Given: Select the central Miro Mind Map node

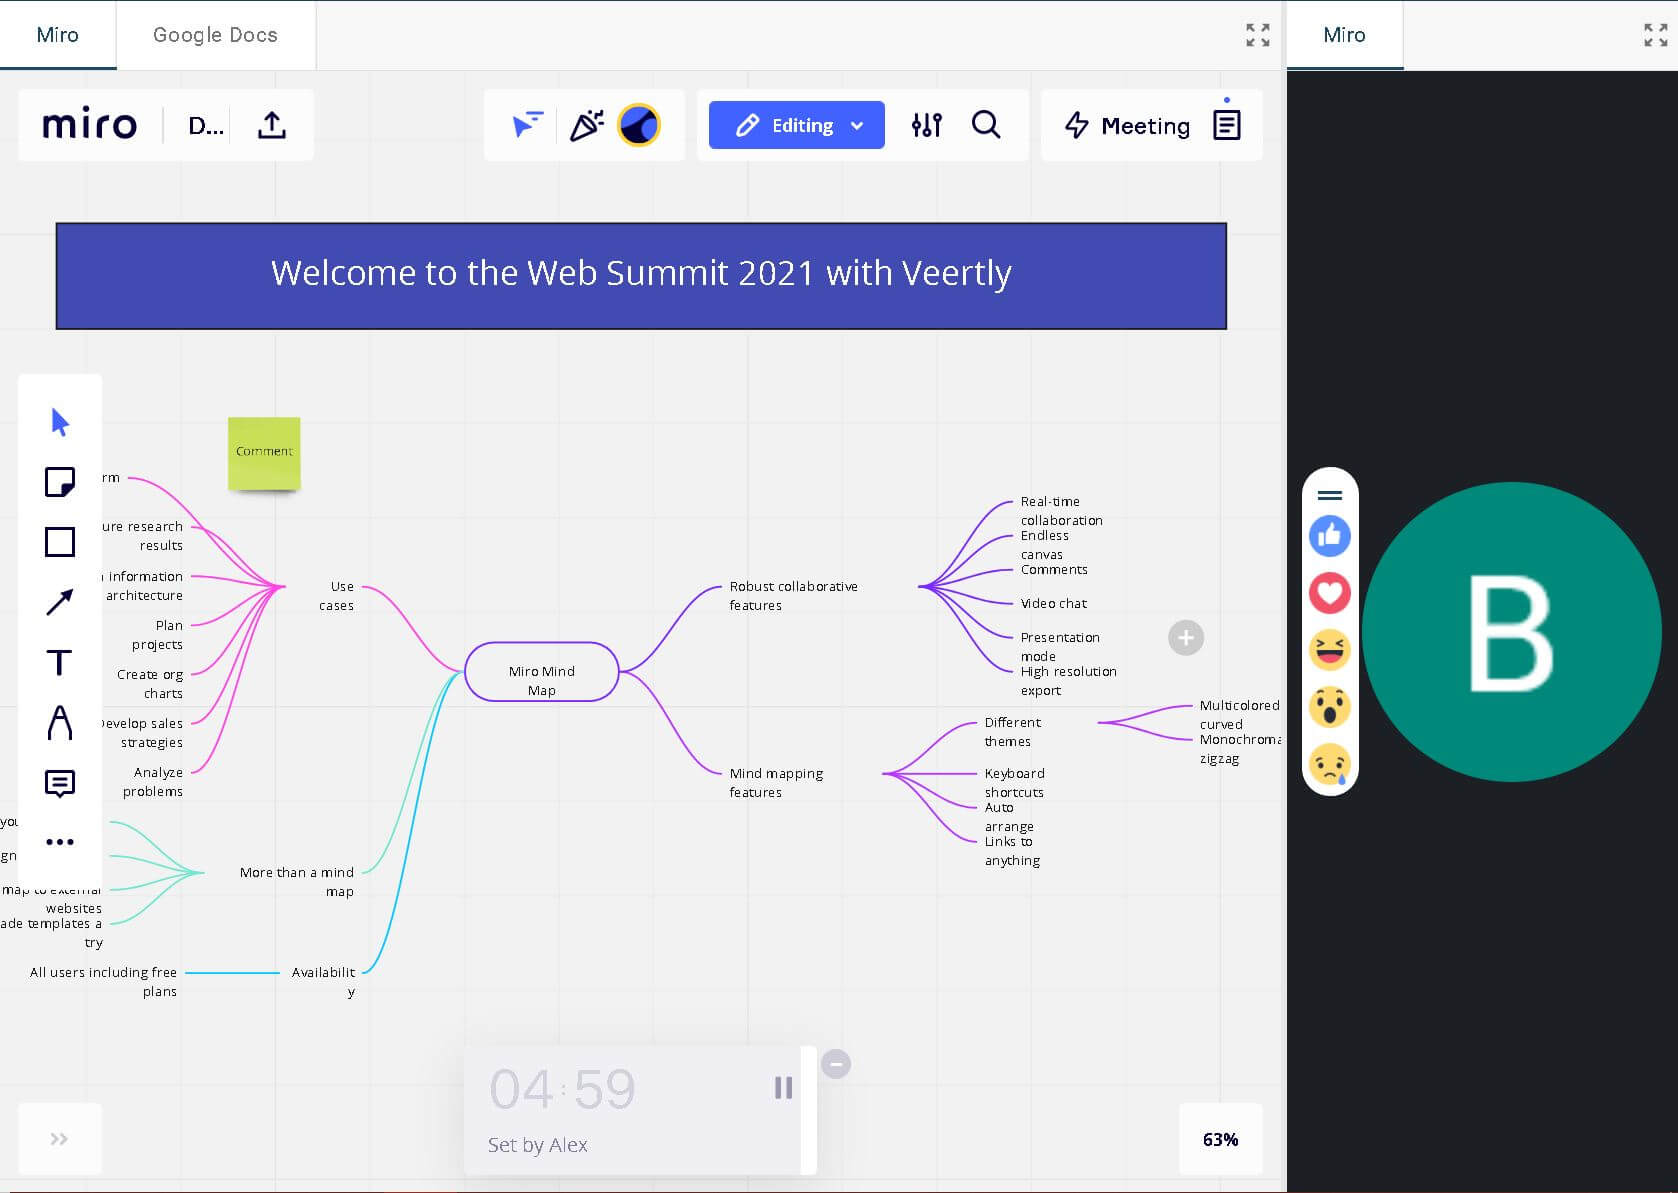Looking at the screenshot, I should 542,672.
